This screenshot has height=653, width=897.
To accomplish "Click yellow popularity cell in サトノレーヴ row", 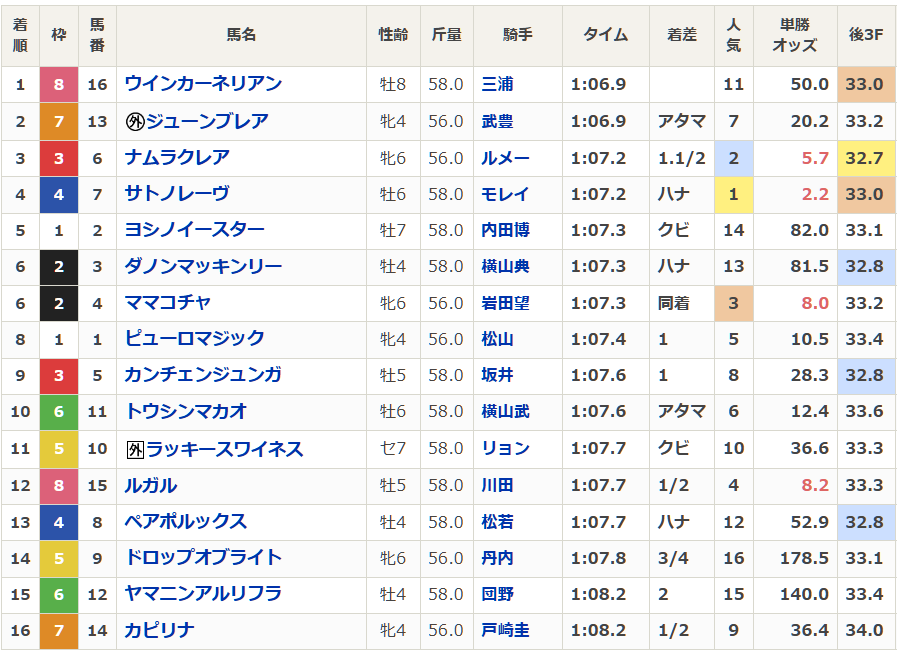I will 733,194.
